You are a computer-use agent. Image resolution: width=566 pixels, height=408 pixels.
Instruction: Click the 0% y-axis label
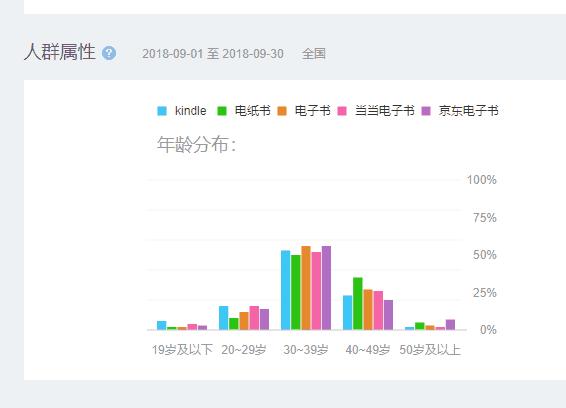[x=488, y=330]
